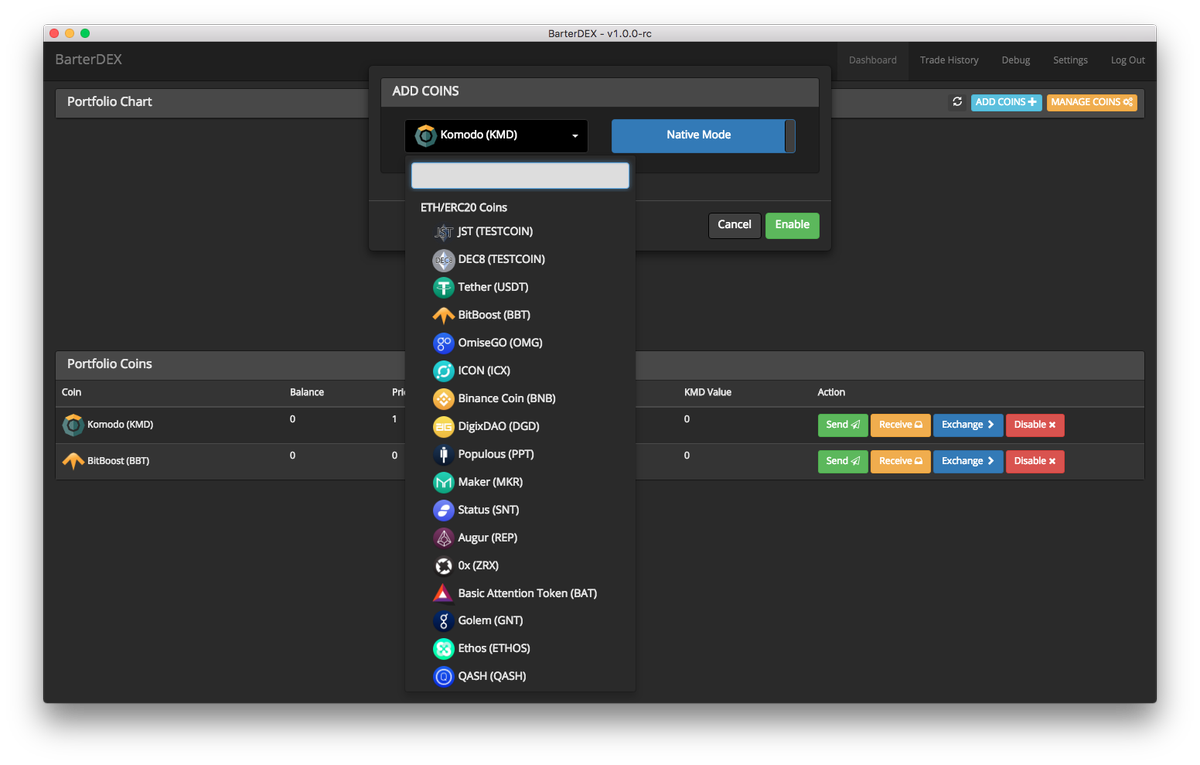Disable the BitBoost coin
The height and width of the screenshot is (765, 1200).
click(x=1035, y=461)
